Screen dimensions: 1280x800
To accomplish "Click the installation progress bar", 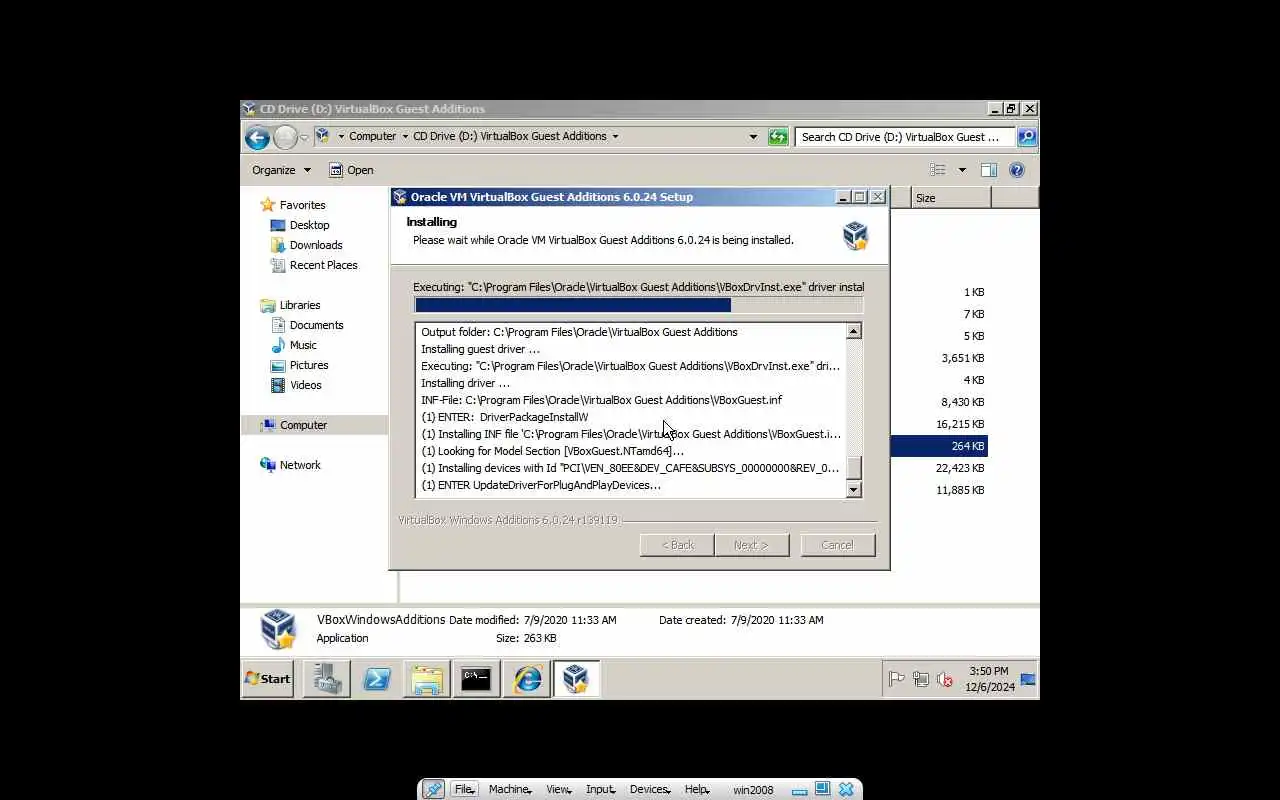I will click(638, 305).
